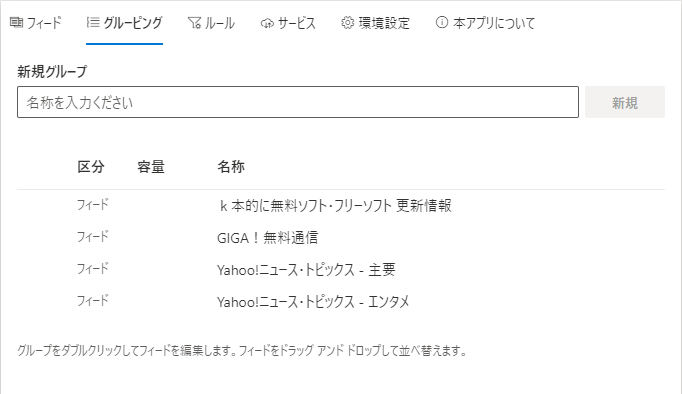Click the 新規 button
The image size is (682, 394).
(625, 102)
